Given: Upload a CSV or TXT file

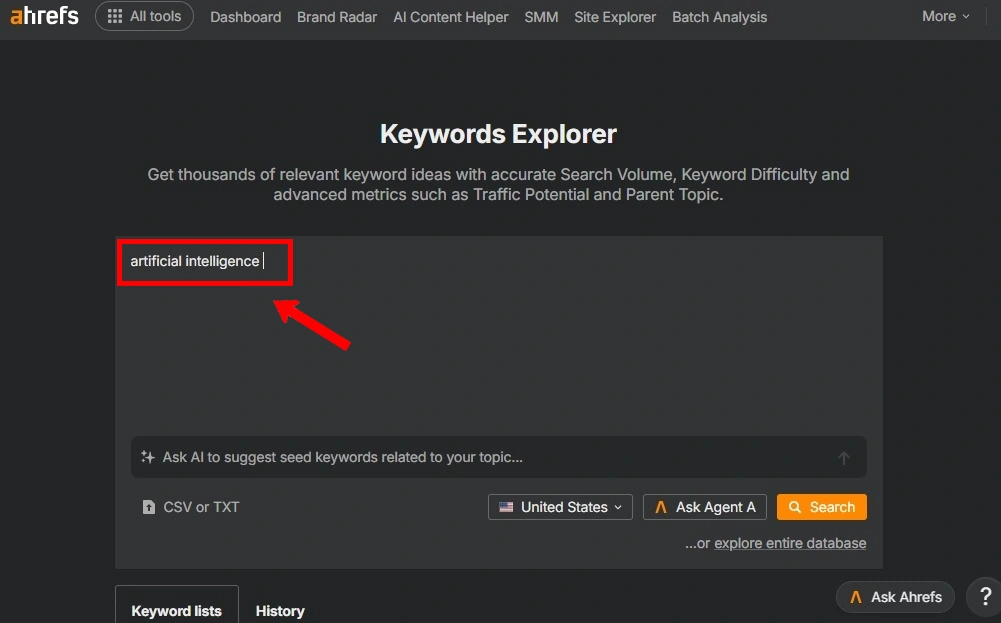Looking at the screenshot, I should [x=190, y=507].
